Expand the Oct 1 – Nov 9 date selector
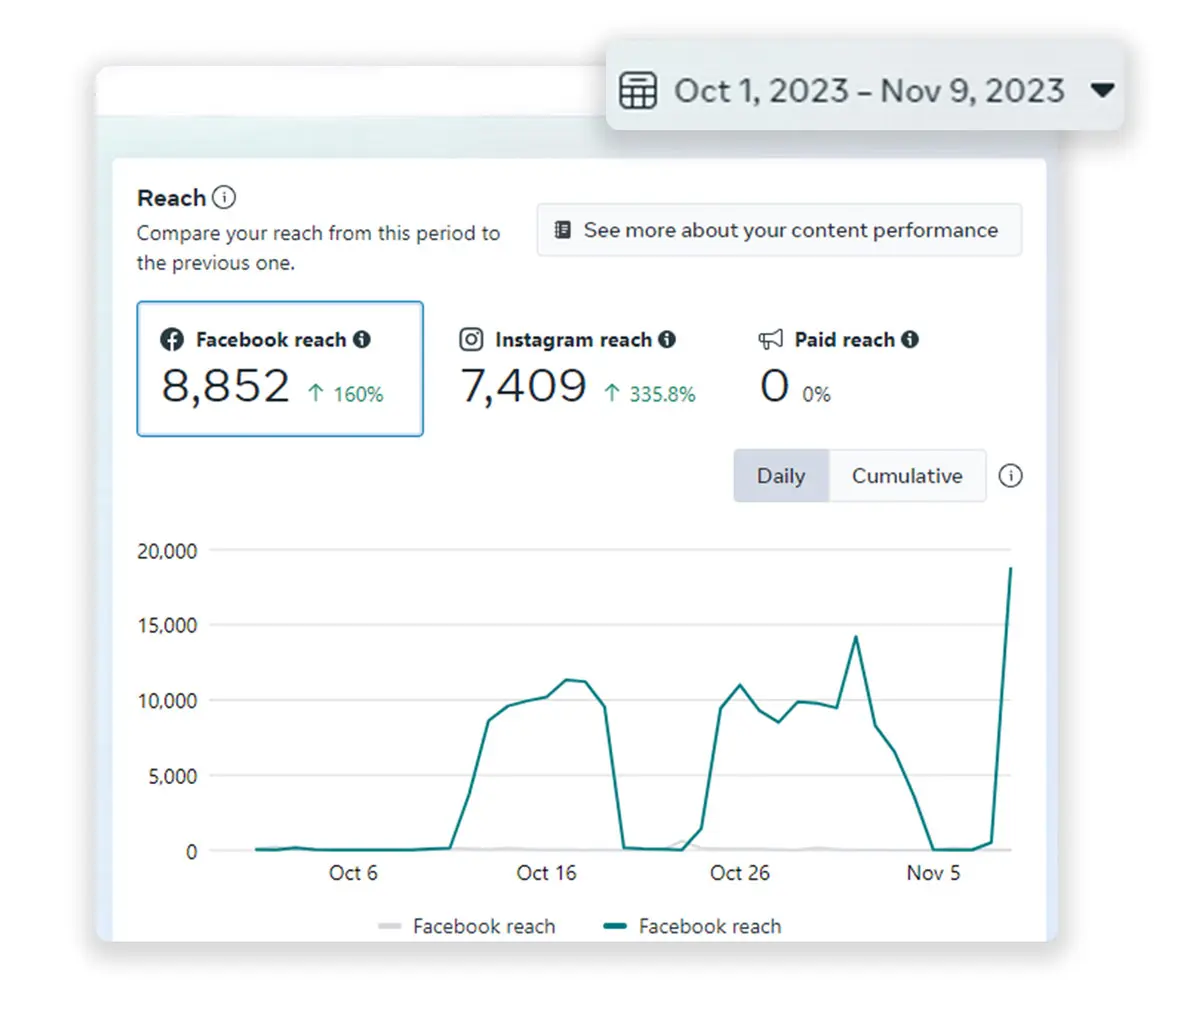The height and width of the screenshot is (1010, 1200). [x=868, y=91]
